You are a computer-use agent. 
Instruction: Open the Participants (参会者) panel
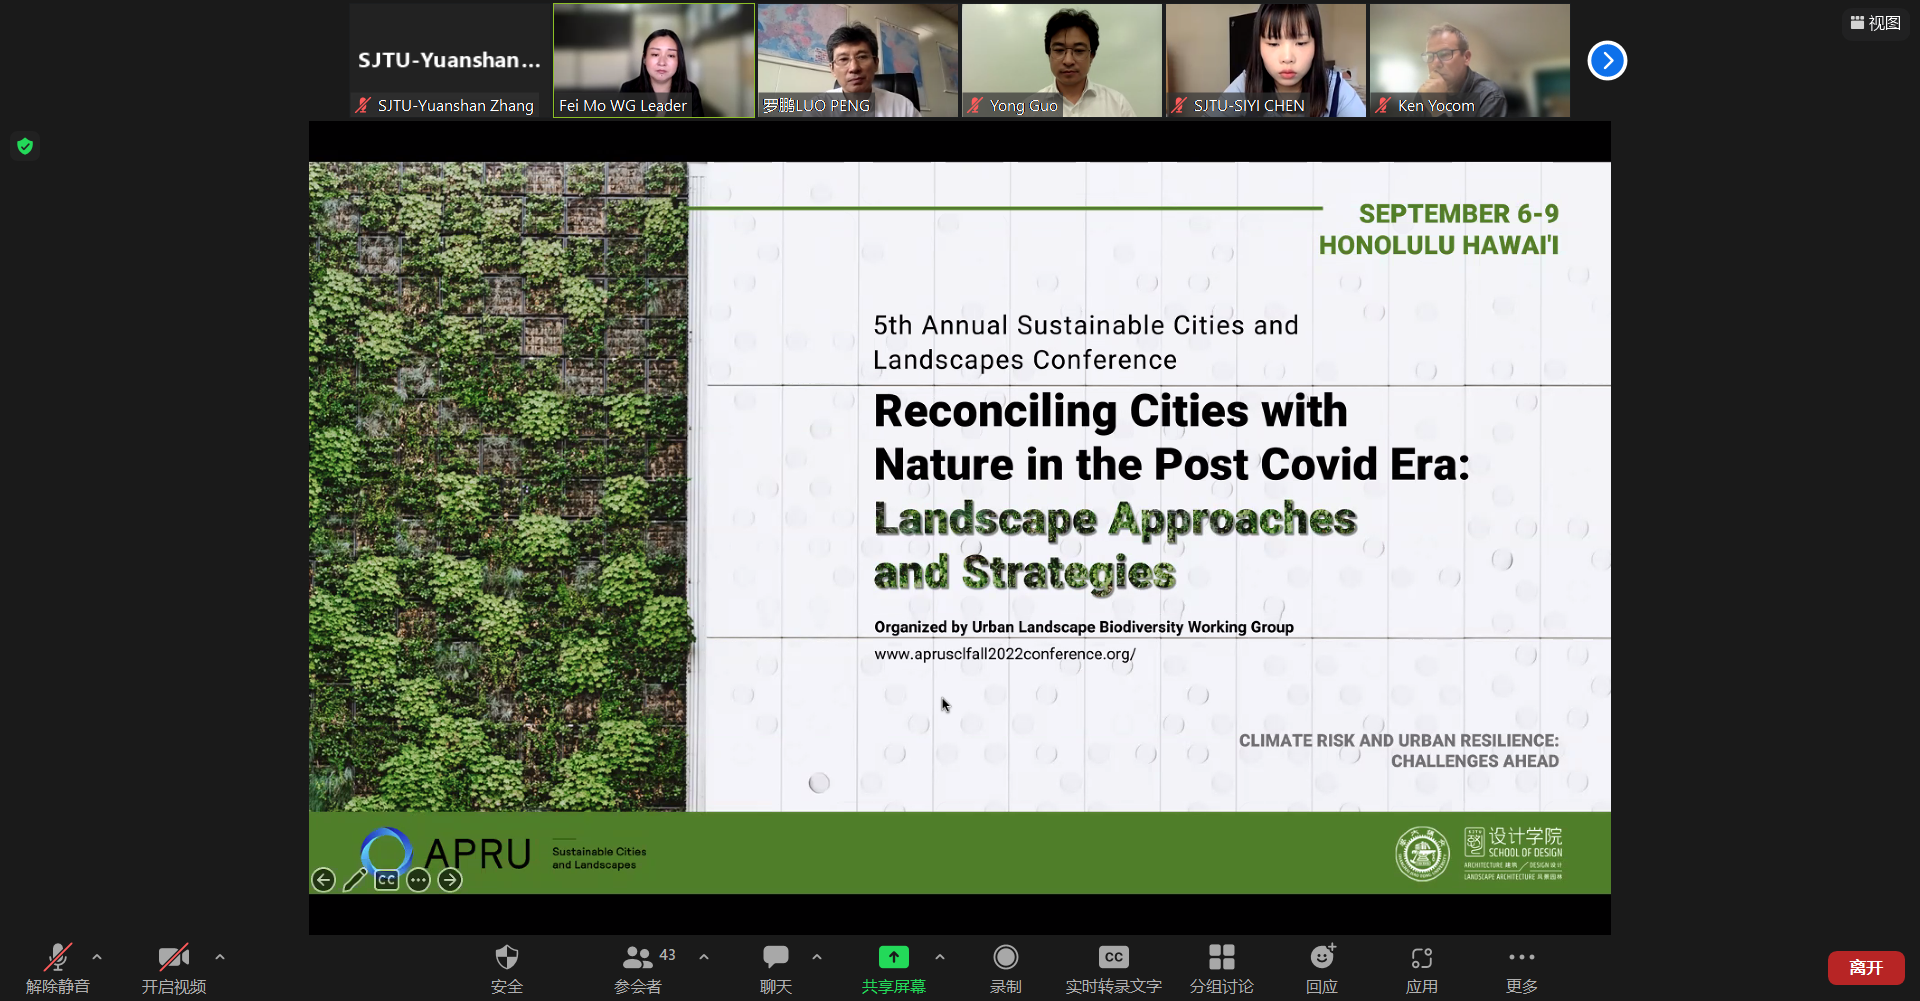click(638, 958)
